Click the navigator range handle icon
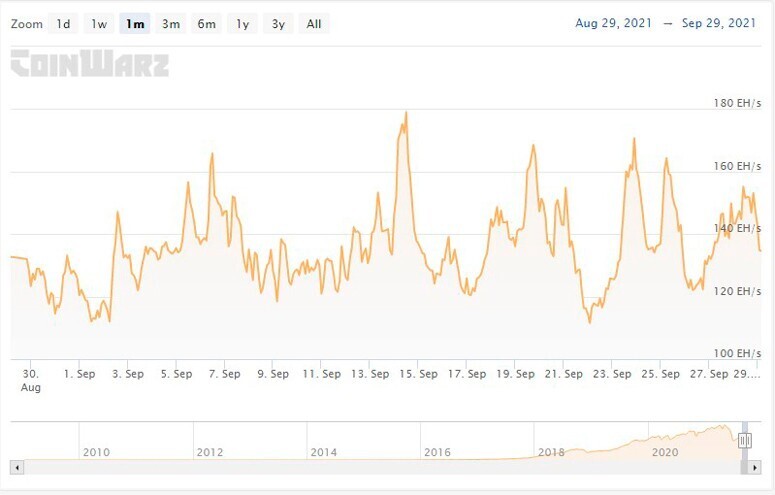Viewport: 775px width, 495px height. point(744,440)
